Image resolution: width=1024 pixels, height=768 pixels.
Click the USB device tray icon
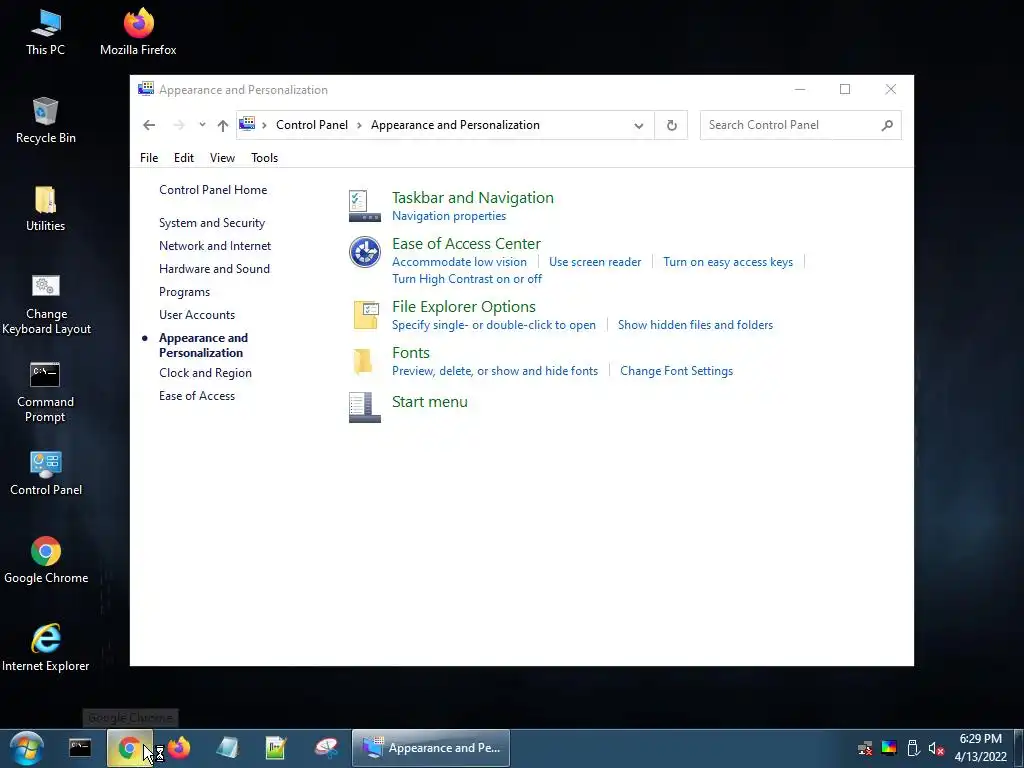pyautogui.click(x=913, y=748)
